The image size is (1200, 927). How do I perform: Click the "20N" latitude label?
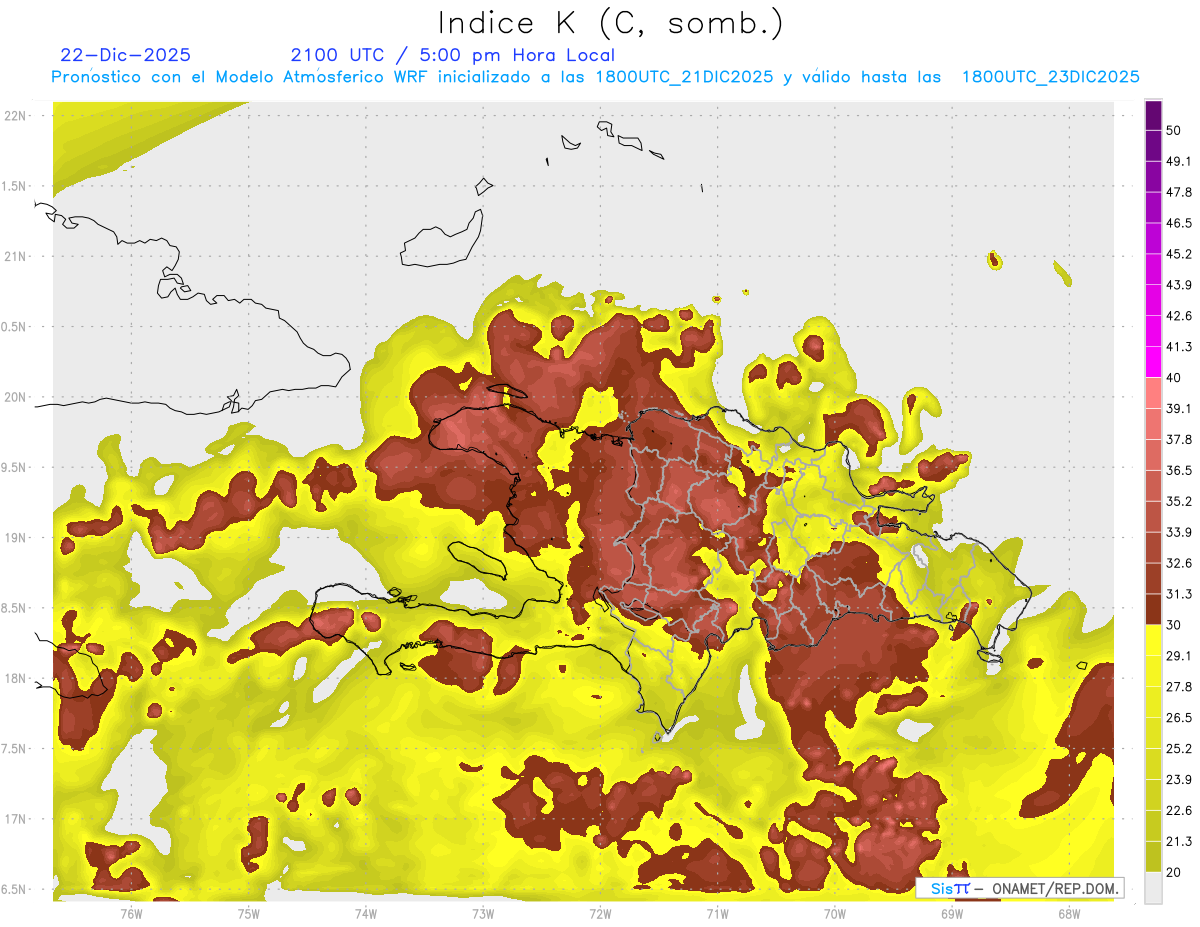click(15, 397)
